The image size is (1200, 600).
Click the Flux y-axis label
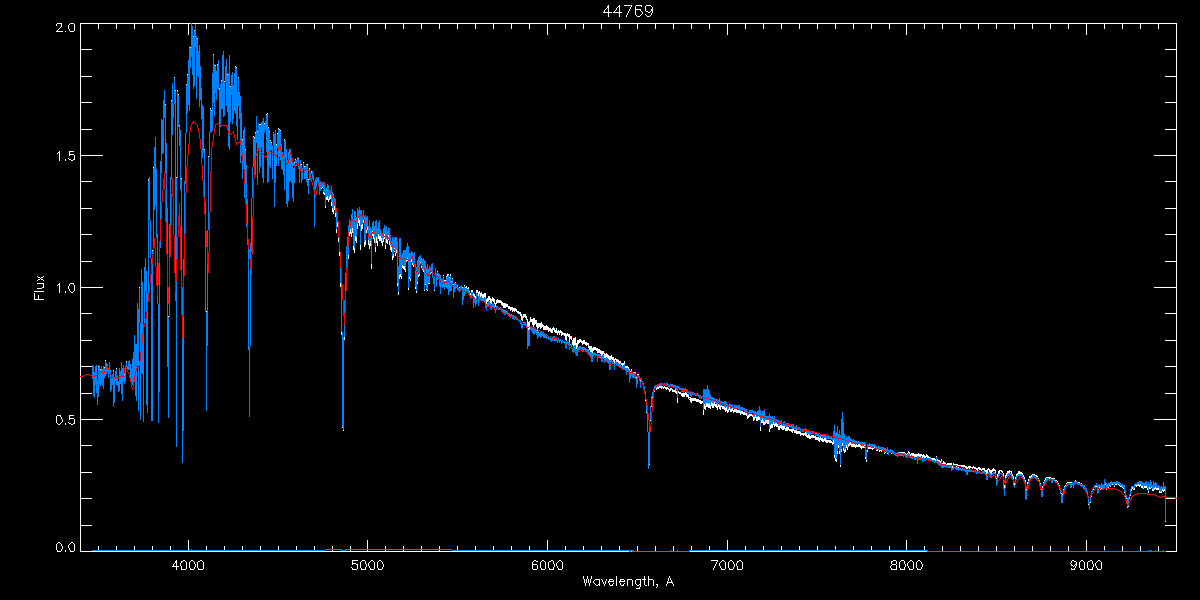point(40,287)
